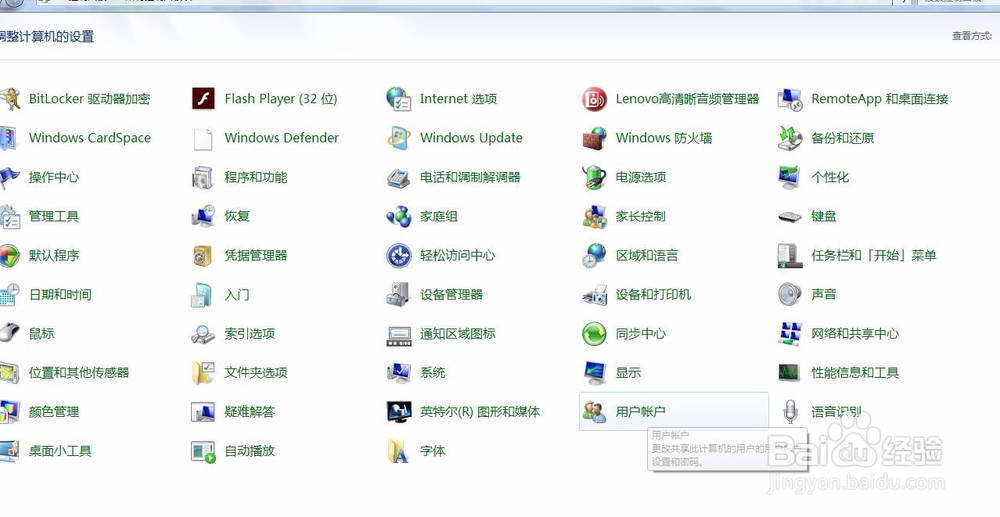Click the Windows CardSpace link
Viewport: 1000px width, 517px height.
90,138
